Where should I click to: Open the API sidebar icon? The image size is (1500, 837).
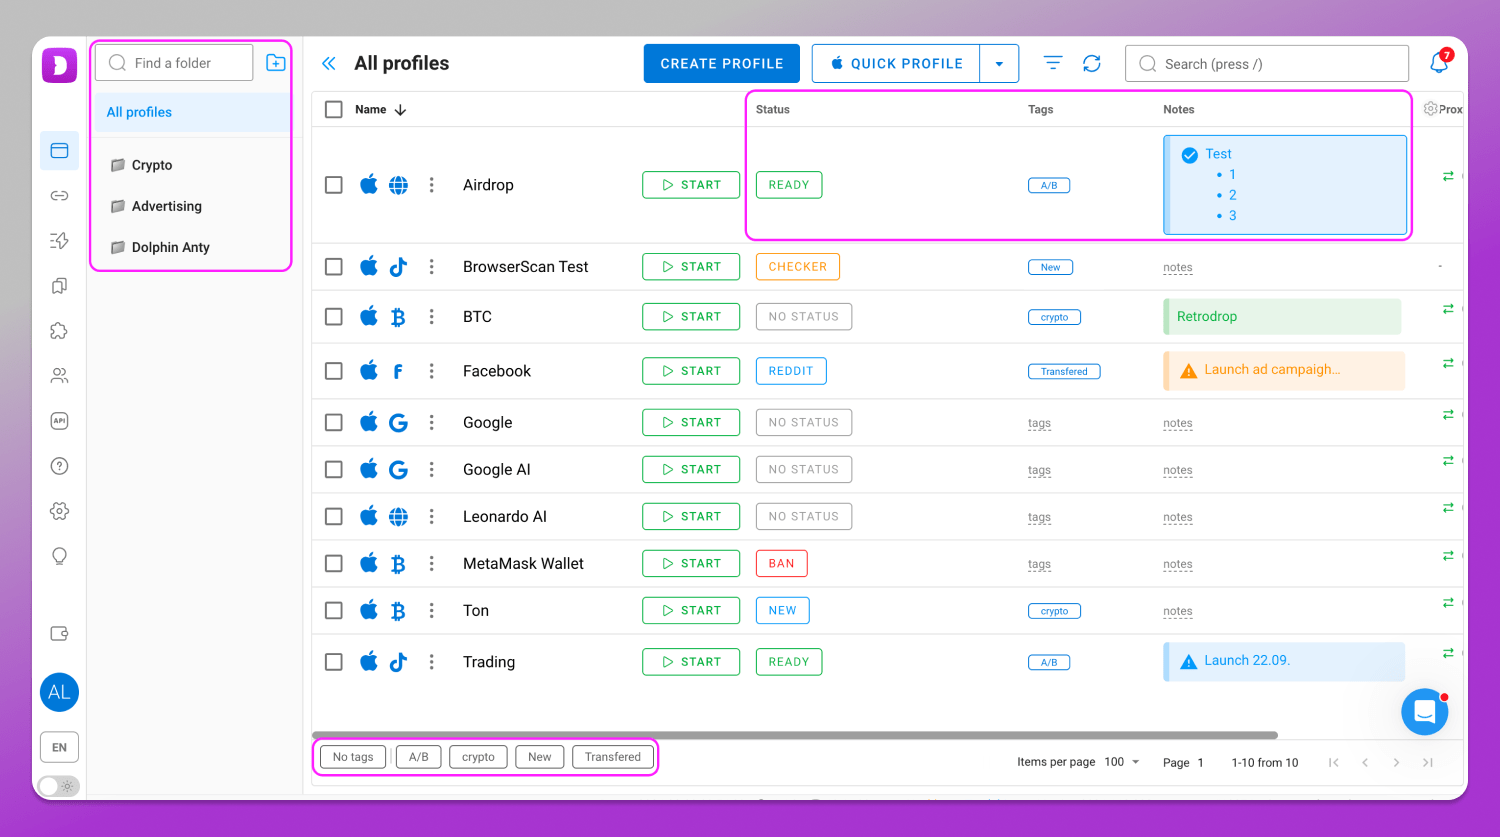tap(59, 421)
